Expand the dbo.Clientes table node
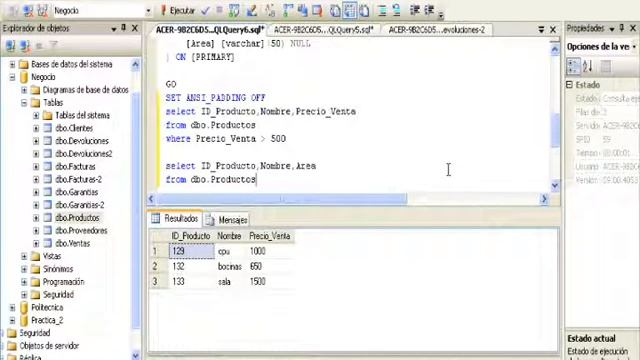640x360 pixels. tap(36, 128)
